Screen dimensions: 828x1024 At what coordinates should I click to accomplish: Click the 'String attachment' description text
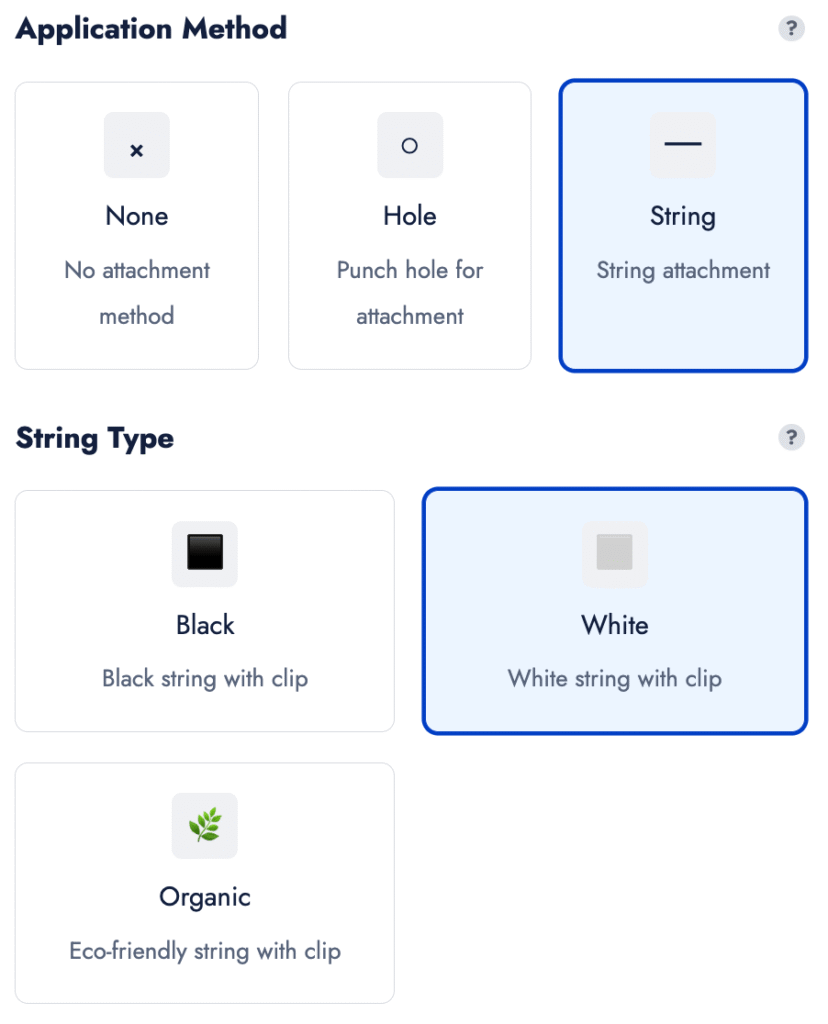(x=683, y=270)
